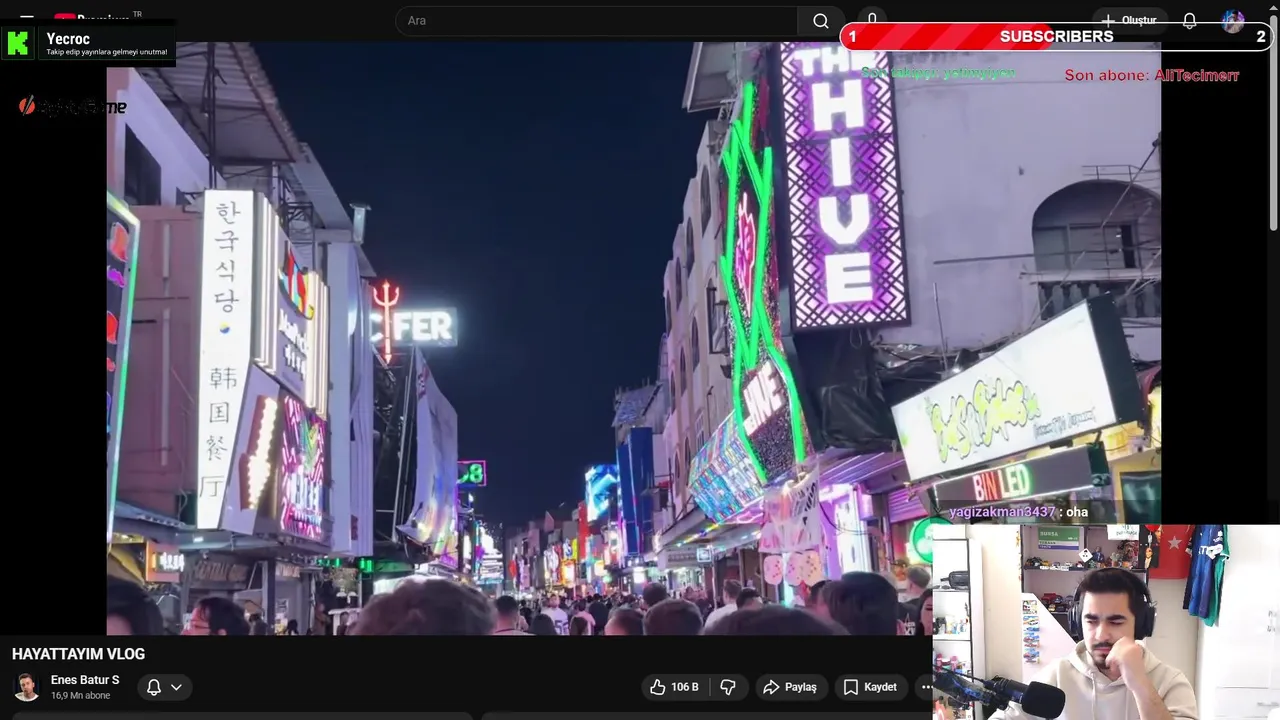The width and height of the screenshot is (1280, 720).
Task: Click the Oluştur create button
Action: [1129, 21]
